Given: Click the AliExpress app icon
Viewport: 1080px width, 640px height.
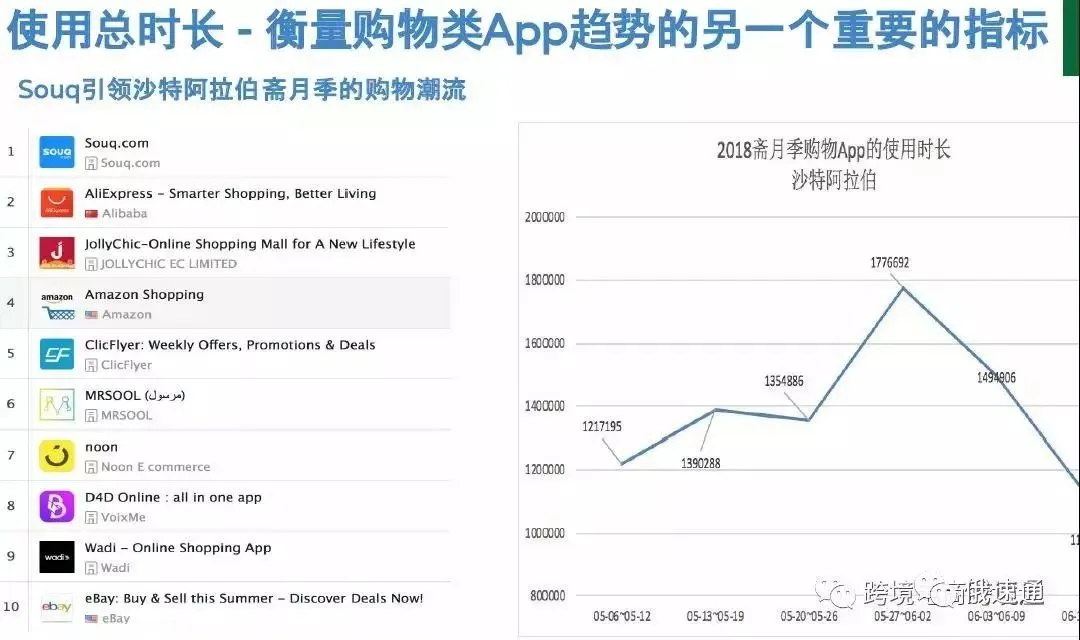Looking at the screenshot, I should coord(56,203).
